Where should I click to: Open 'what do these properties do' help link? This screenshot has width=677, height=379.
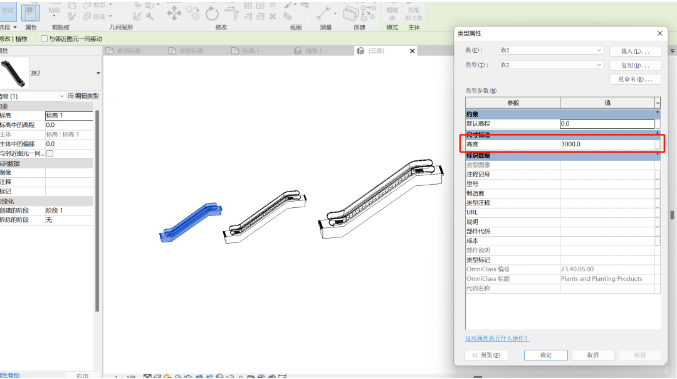click(x=497, y=338)
